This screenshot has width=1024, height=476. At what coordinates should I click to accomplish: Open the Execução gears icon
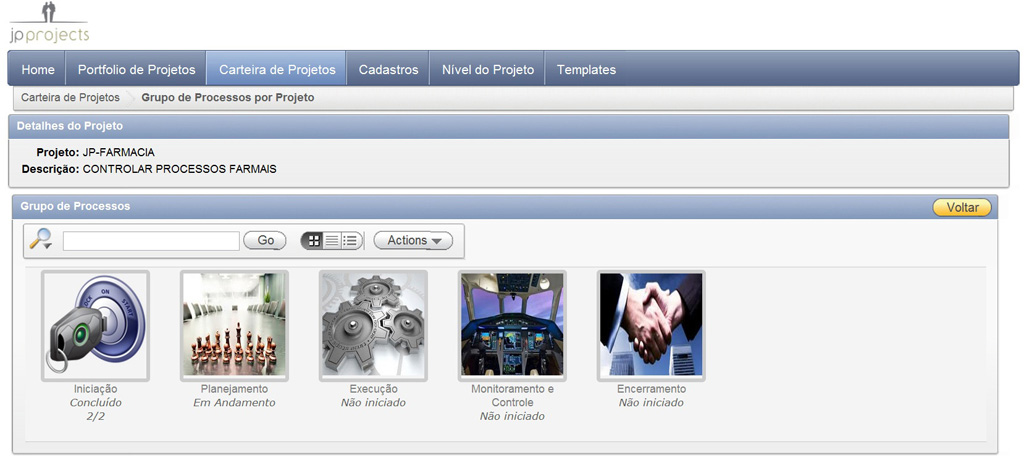pos(374,325)
